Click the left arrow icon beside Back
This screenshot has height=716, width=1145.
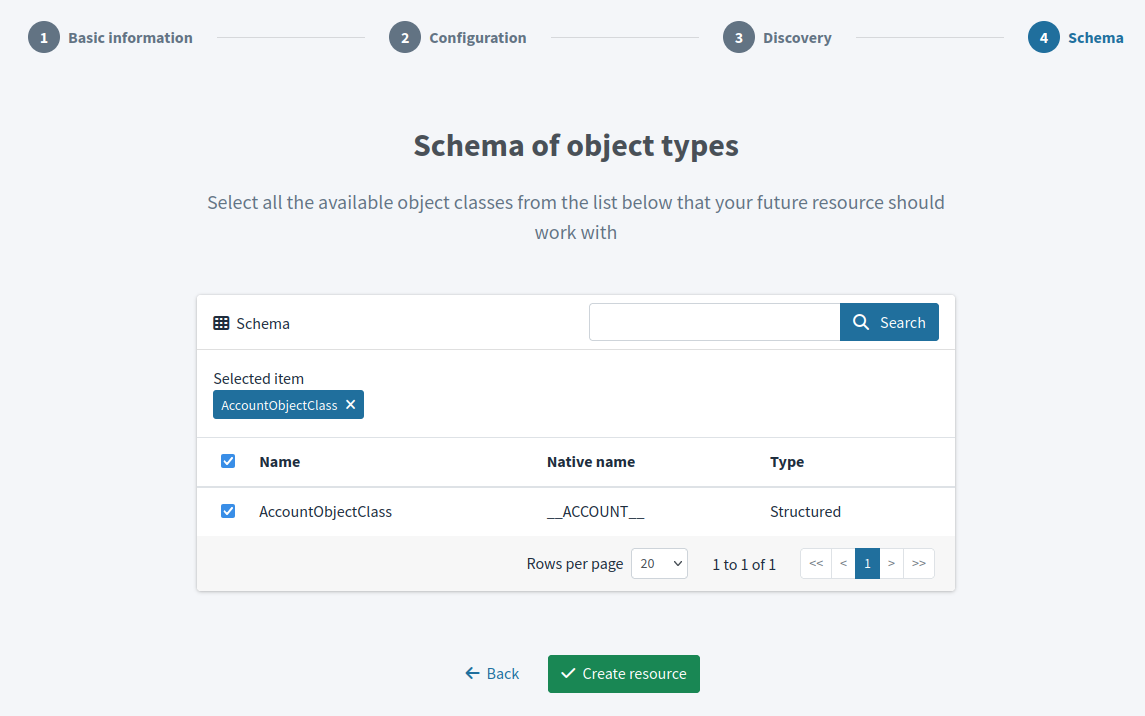click(471, 673)
